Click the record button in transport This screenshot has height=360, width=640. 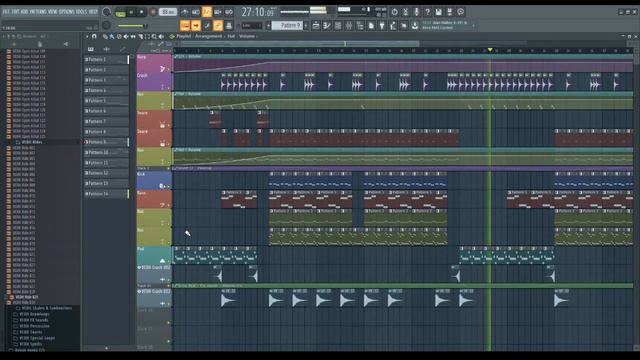click(153, 12)
